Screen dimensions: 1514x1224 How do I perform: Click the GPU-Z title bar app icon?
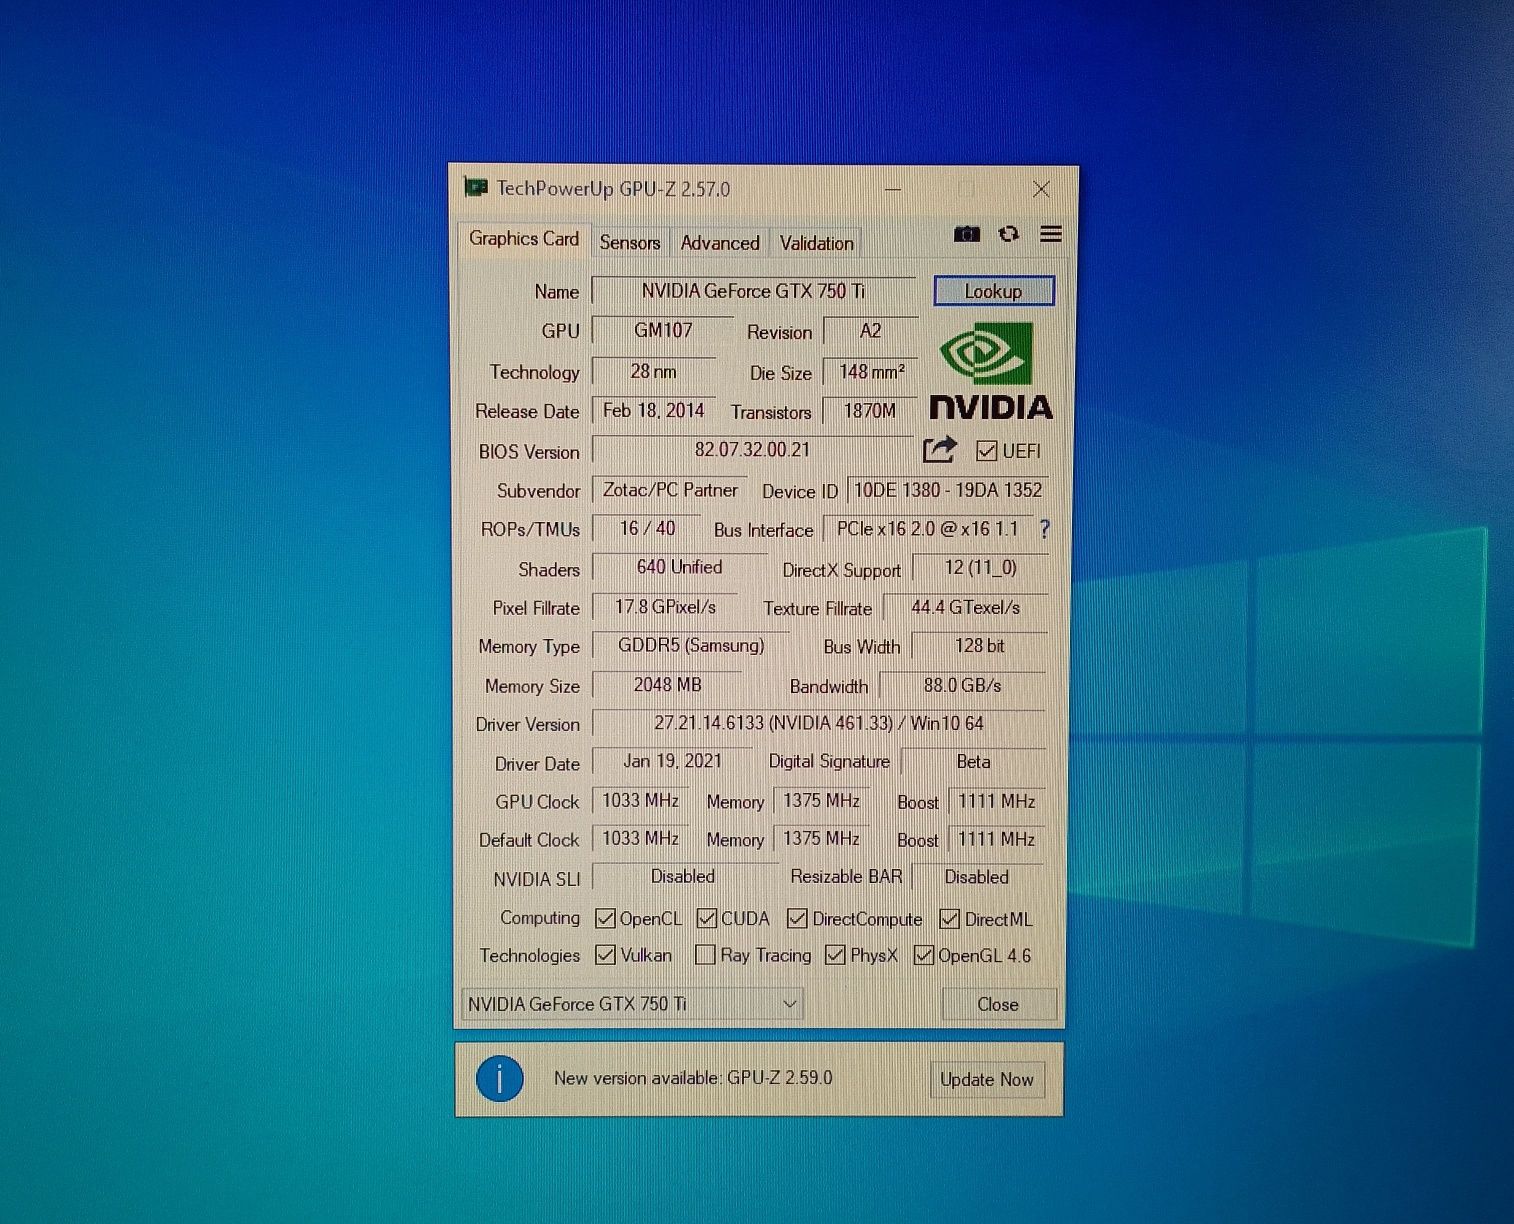pos(475,188)
